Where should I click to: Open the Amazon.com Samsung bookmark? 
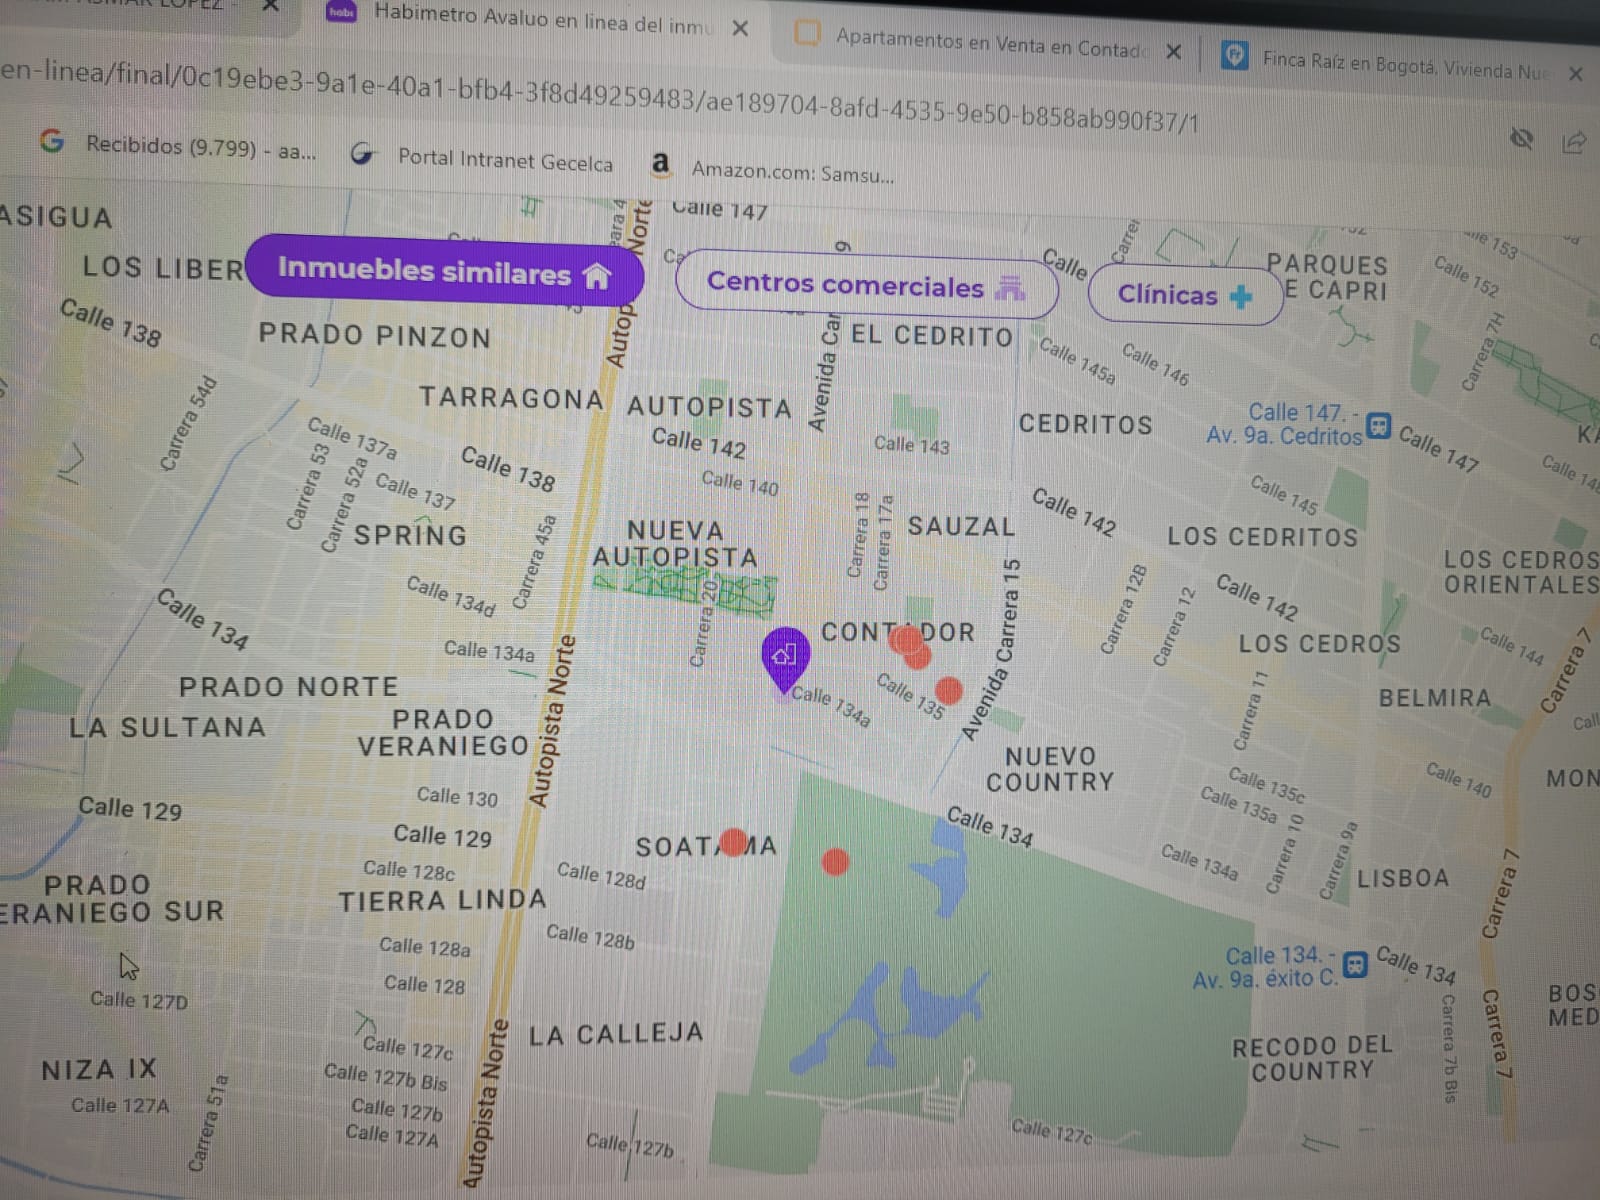[x=773, y=169]
